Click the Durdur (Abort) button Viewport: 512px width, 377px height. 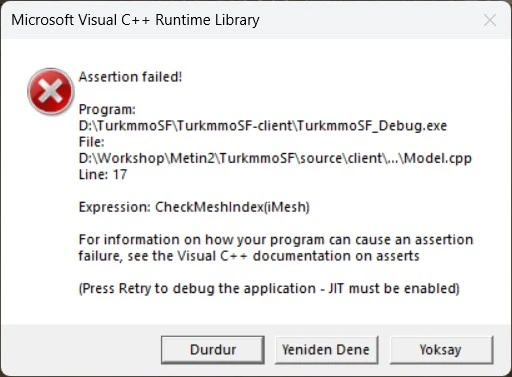pyautogui.click(x=213, y=350)
